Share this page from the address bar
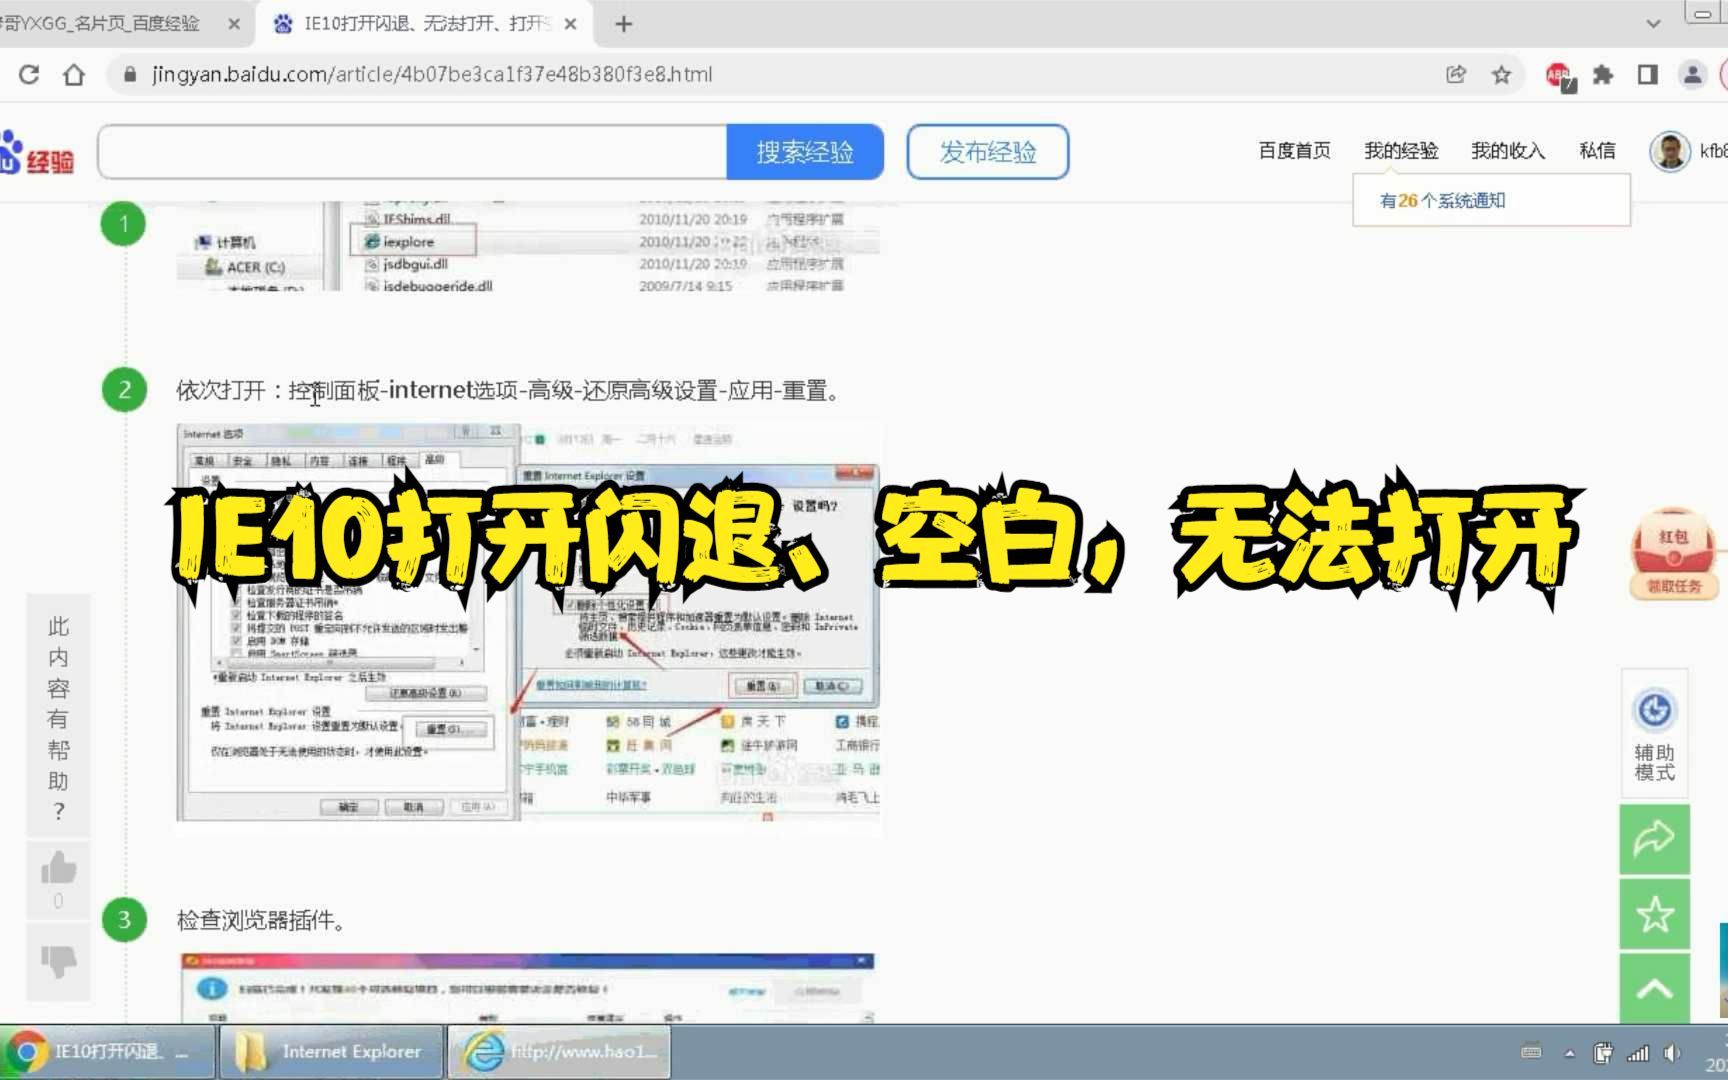 pos(1456,74)
